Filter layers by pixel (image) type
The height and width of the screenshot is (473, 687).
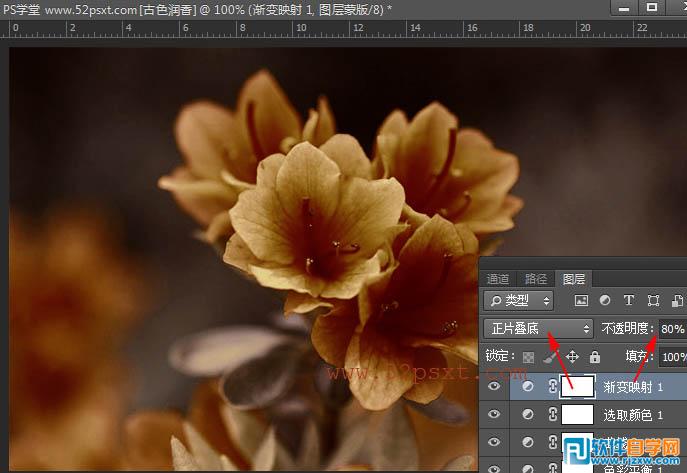(580, 300)
